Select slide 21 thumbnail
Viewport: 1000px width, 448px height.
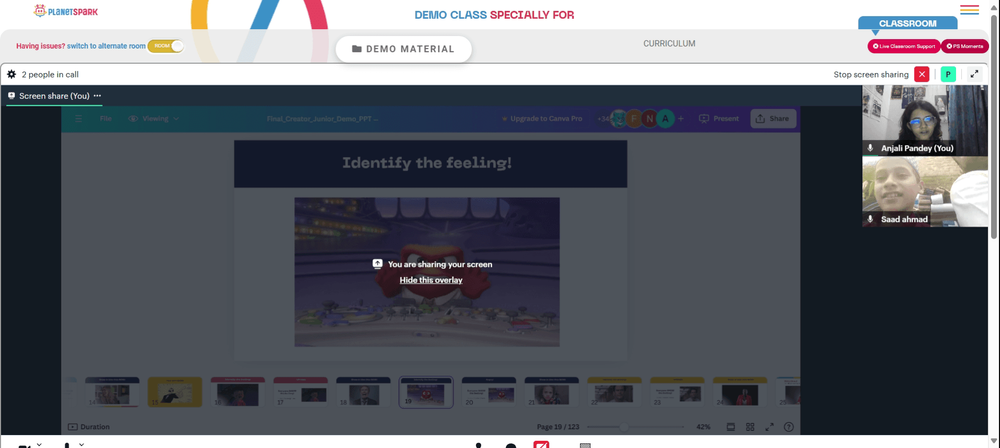(552, 392)
